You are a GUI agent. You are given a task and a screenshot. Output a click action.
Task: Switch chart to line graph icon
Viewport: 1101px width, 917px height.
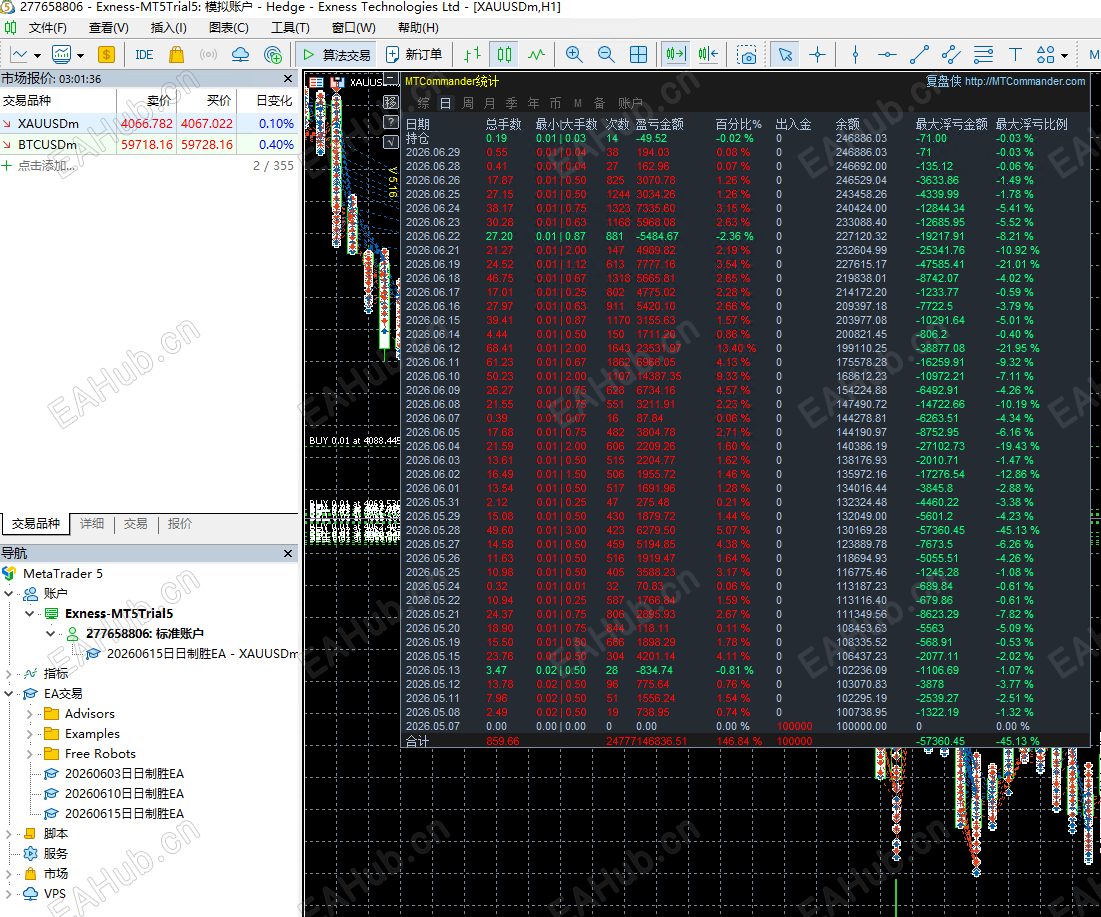pos(537,55)
